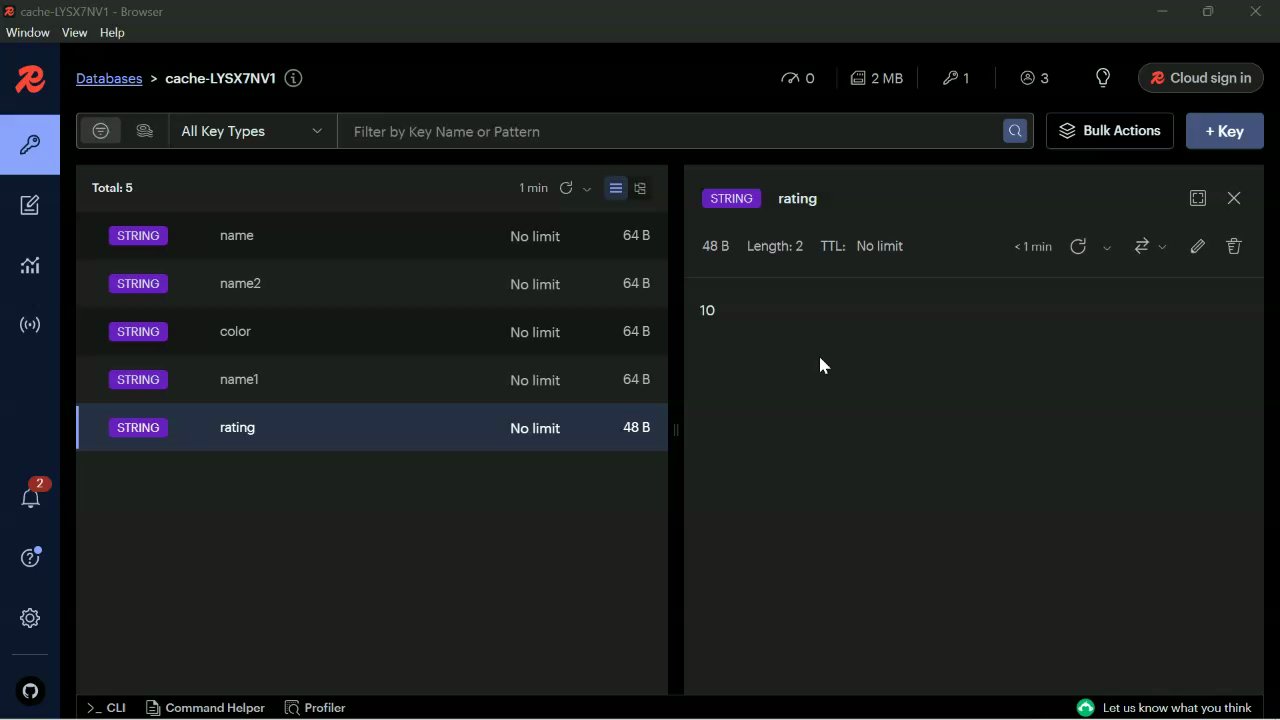Open the Pub/Sub broadcast icon

coord(30,325)
